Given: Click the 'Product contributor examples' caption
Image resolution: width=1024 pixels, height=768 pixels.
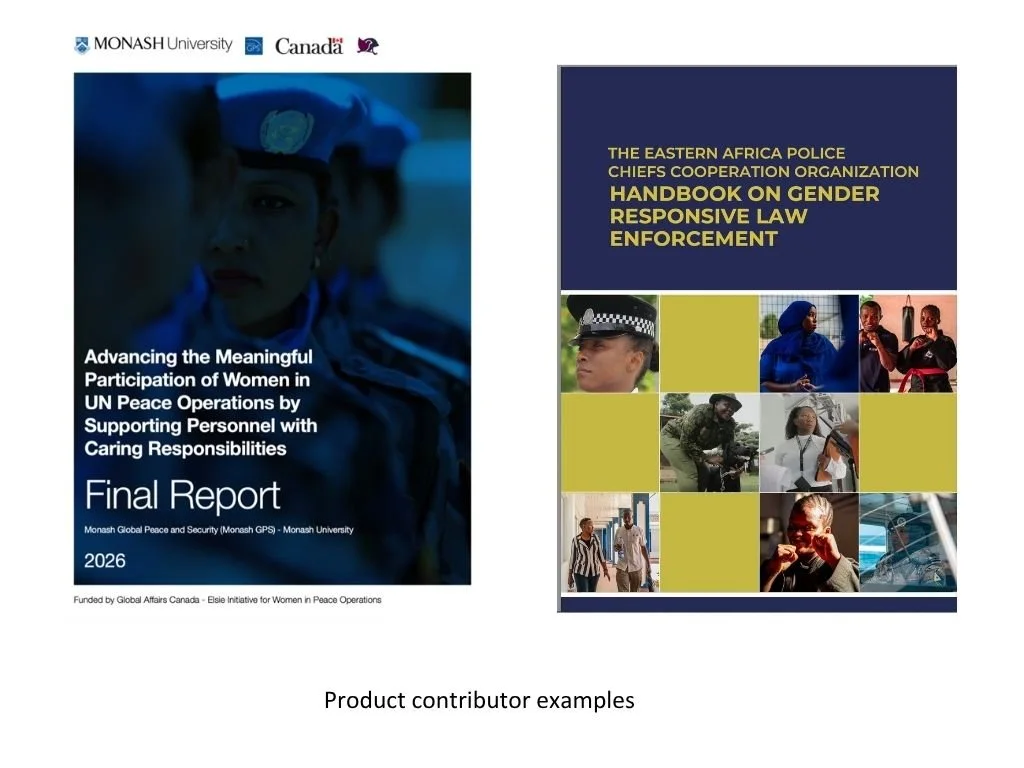Looking at the screenshot, I should coord(479,700).
